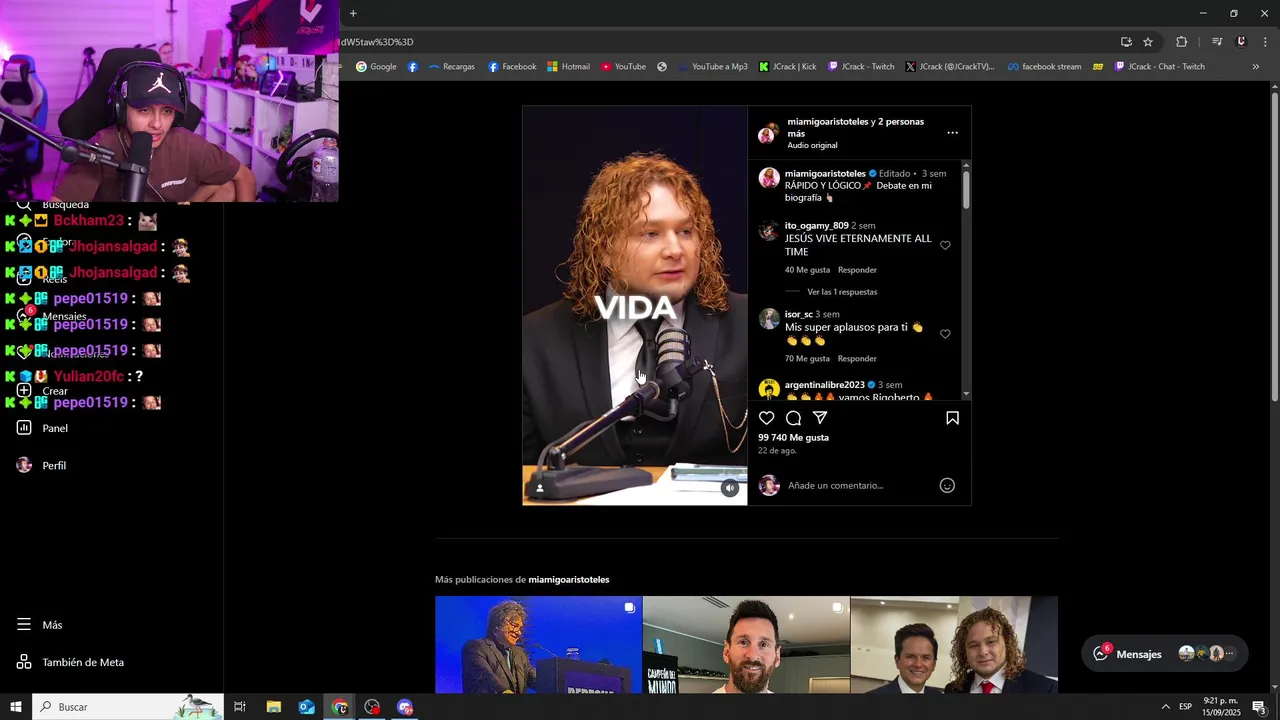Viewport: 1280px width, 720px height.
Task: Mute video with speaker icon
Action: pyautogui.click(x=730, y=488)
